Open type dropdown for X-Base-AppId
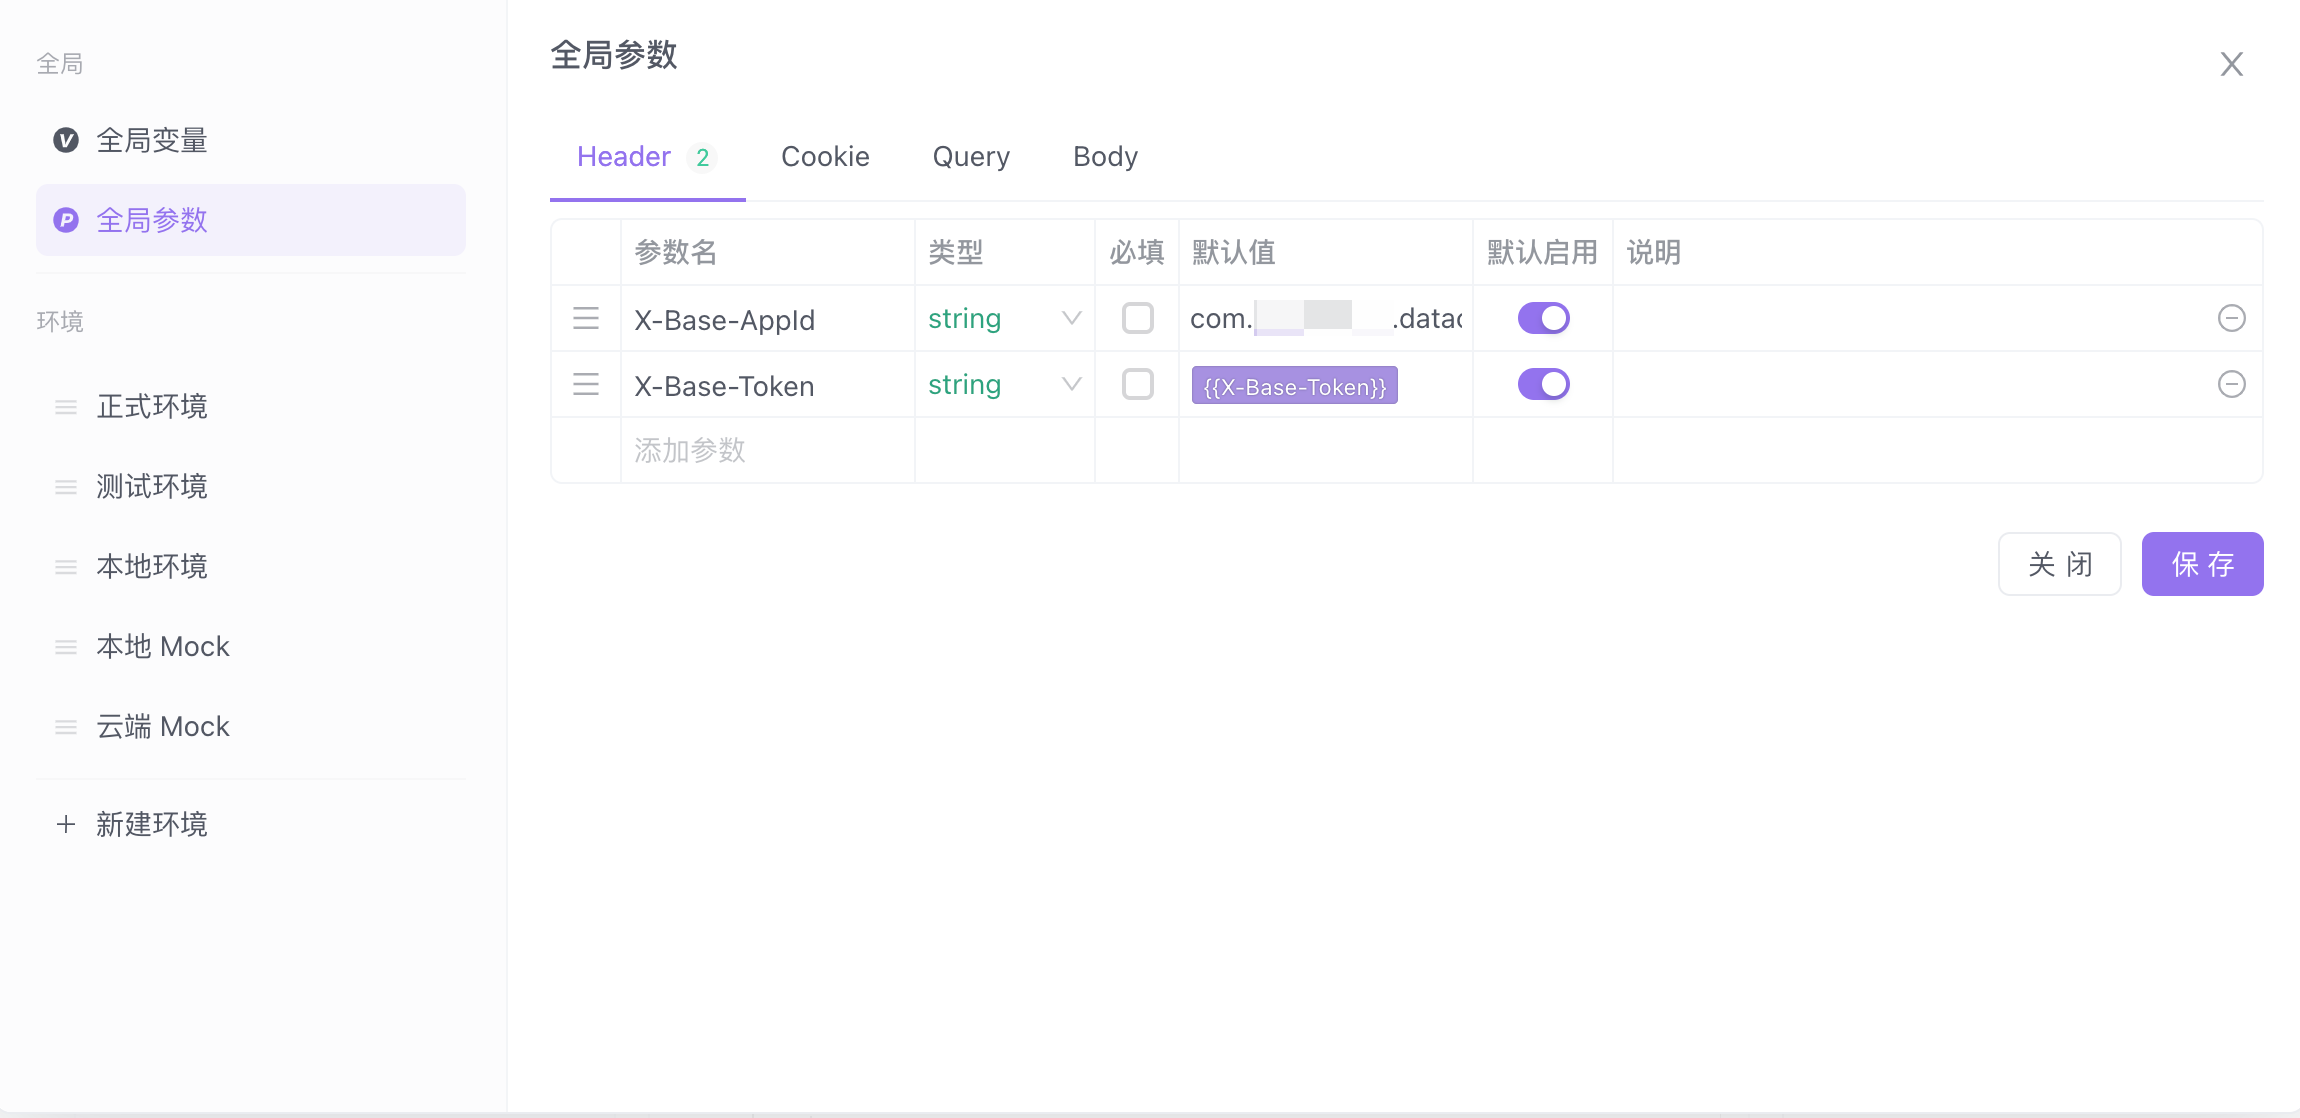 (1004, 318)
